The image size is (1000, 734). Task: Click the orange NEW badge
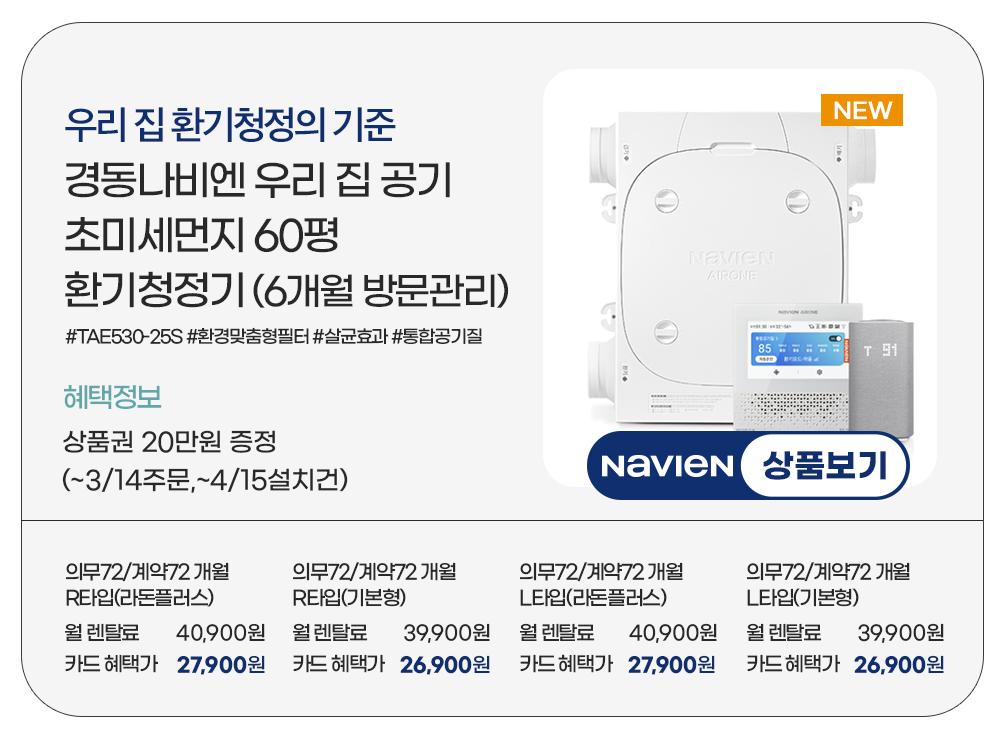(x=862, y=110)
